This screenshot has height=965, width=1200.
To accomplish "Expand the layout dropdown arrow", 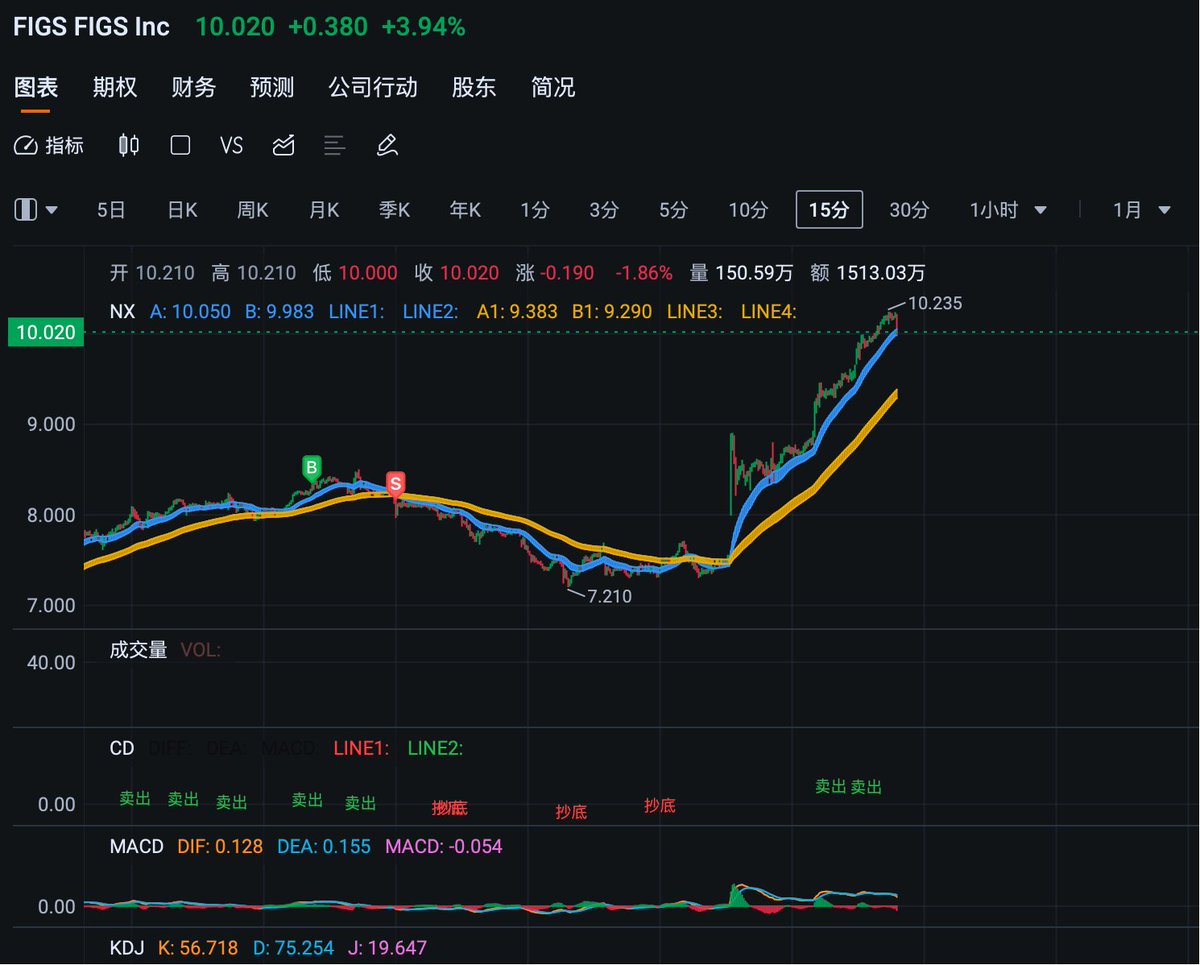I will coord(52,210).
